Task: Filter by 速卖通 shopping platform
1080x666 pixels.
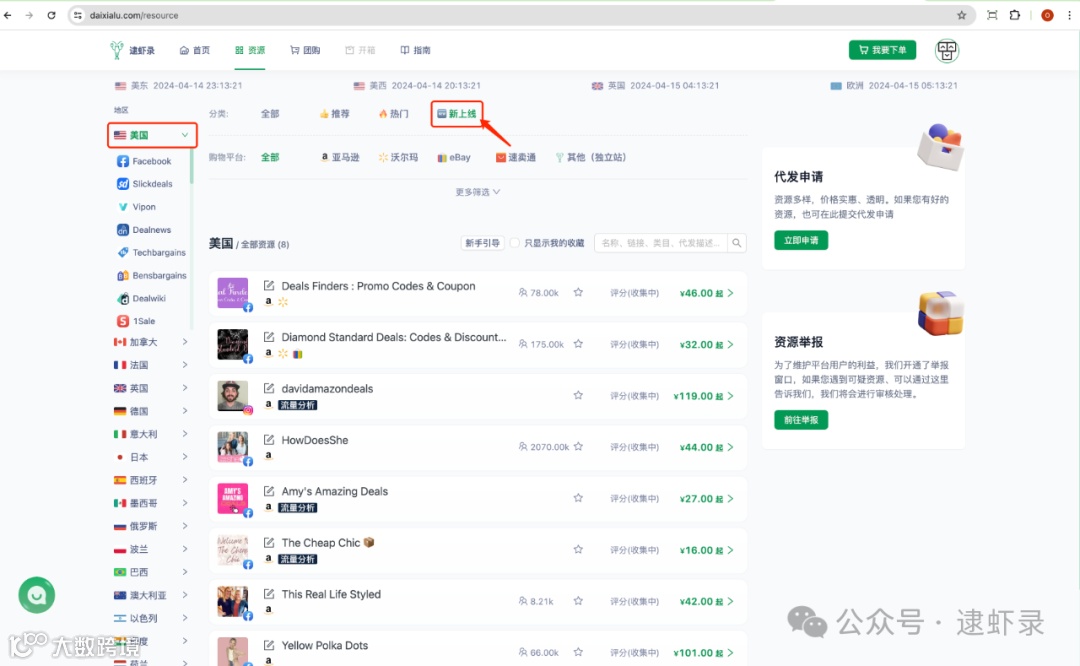Action: click(x=516, y=158)
